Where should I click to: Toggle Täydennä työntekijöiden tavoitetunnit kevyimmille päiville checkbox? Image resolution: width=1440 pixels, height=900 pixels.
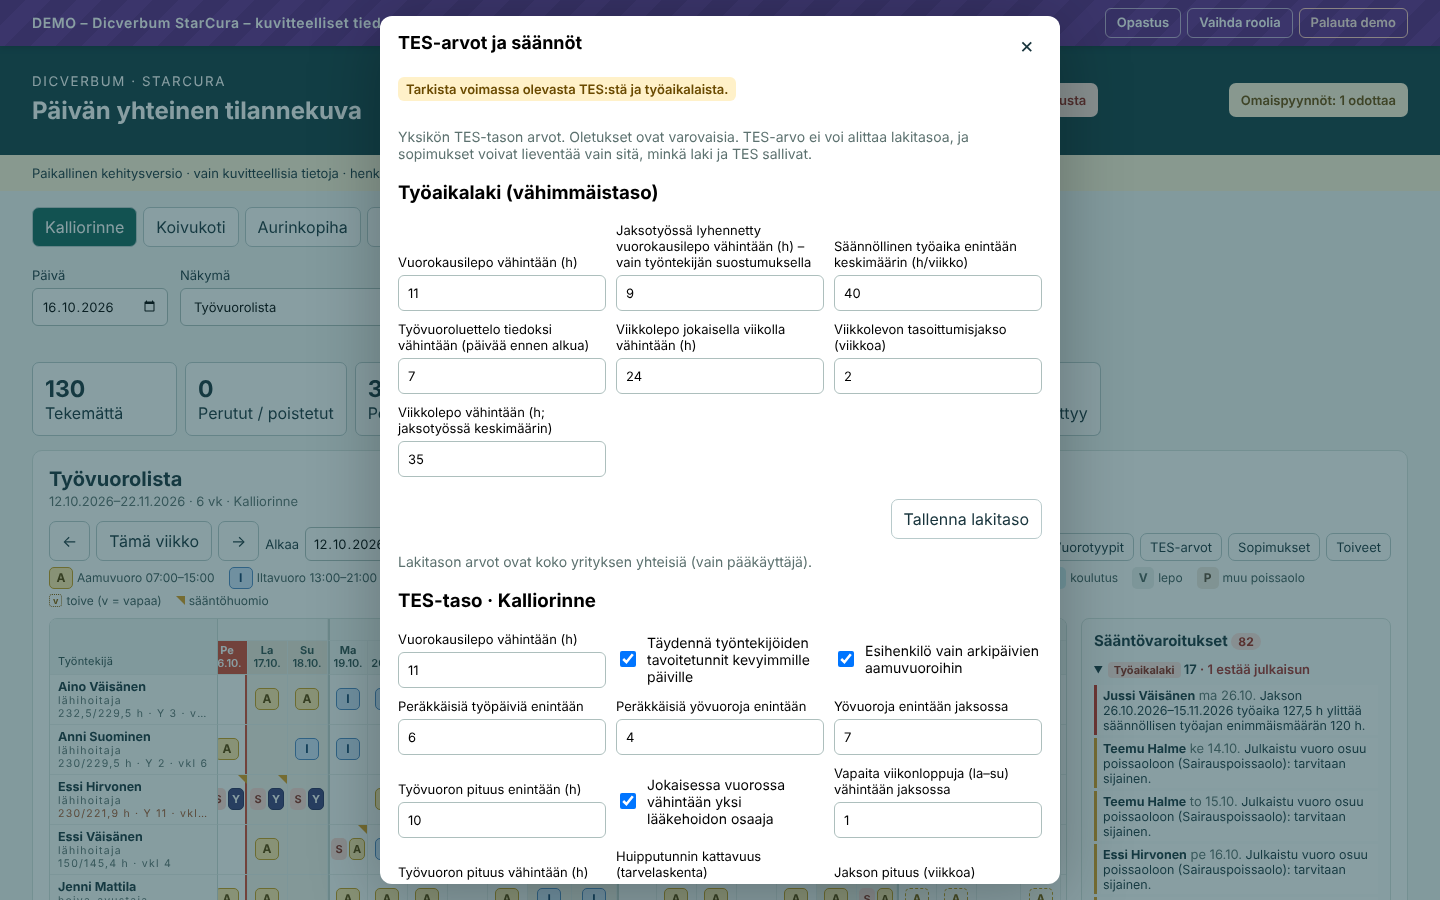click(x=628, y=659)
